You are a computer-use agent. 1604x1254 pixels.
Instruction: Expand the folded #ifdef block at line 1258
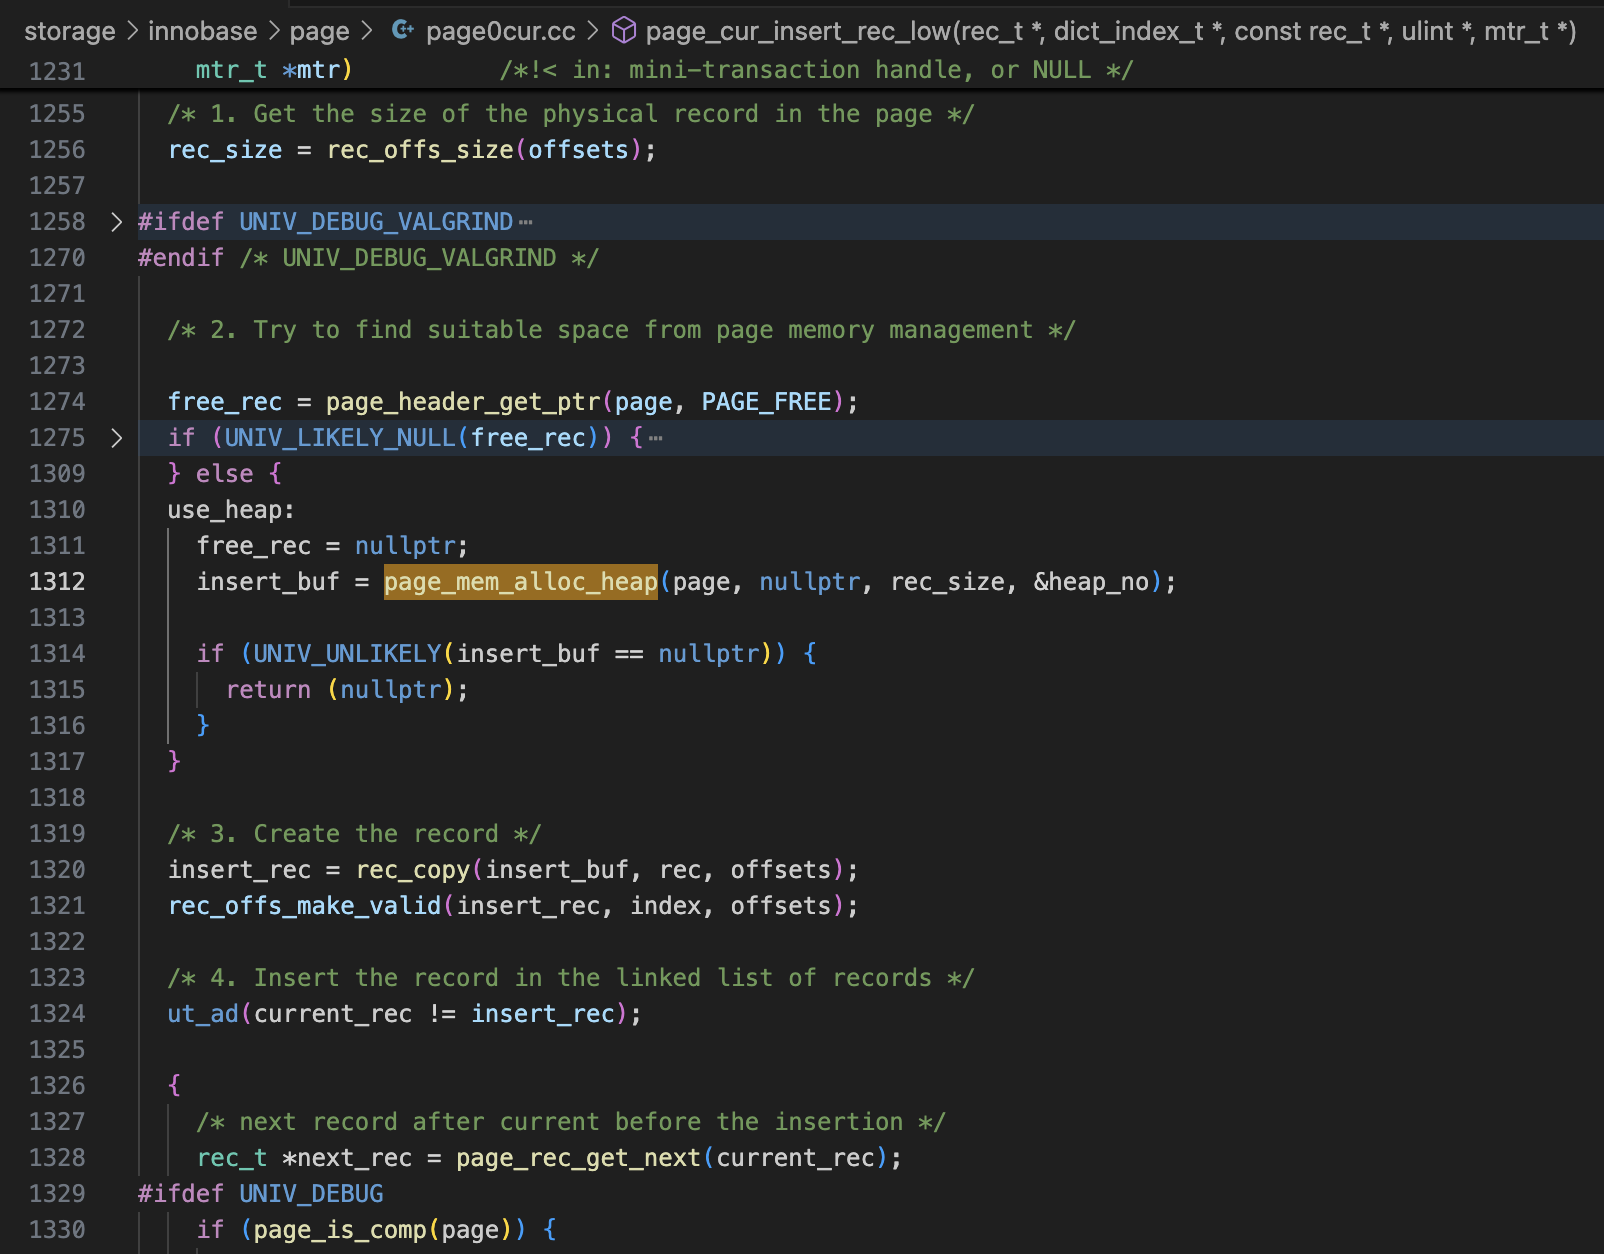117,222
